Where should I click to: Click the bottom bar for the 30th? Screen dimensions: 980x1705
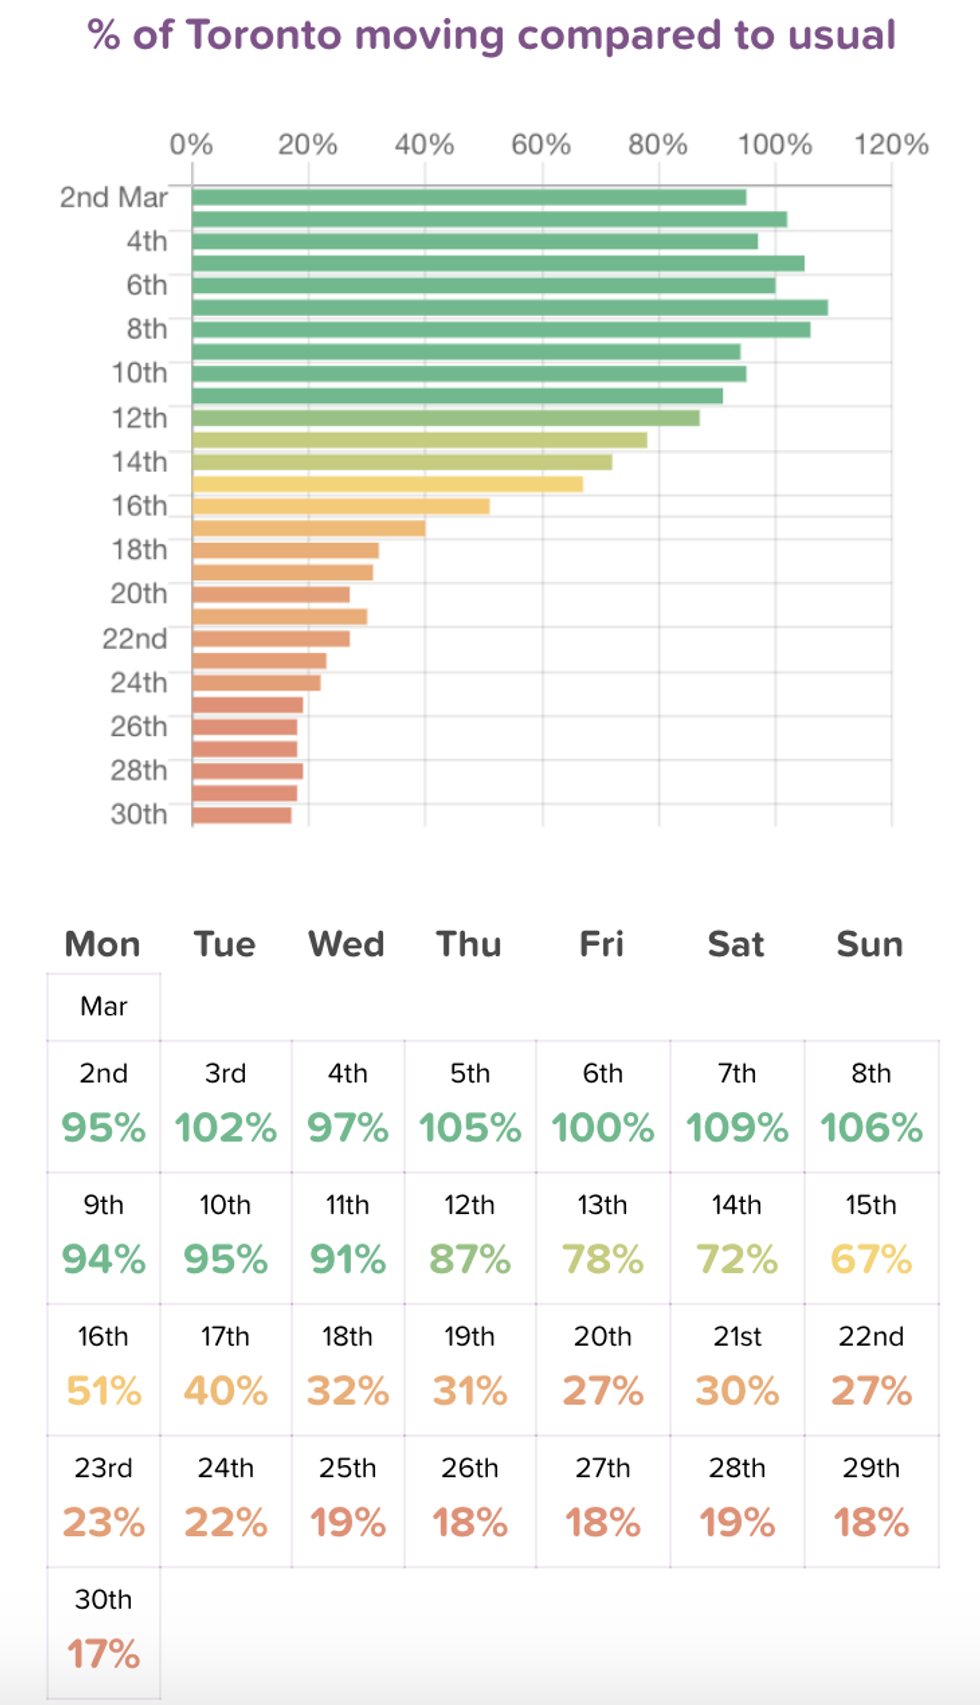coord(241,815)
